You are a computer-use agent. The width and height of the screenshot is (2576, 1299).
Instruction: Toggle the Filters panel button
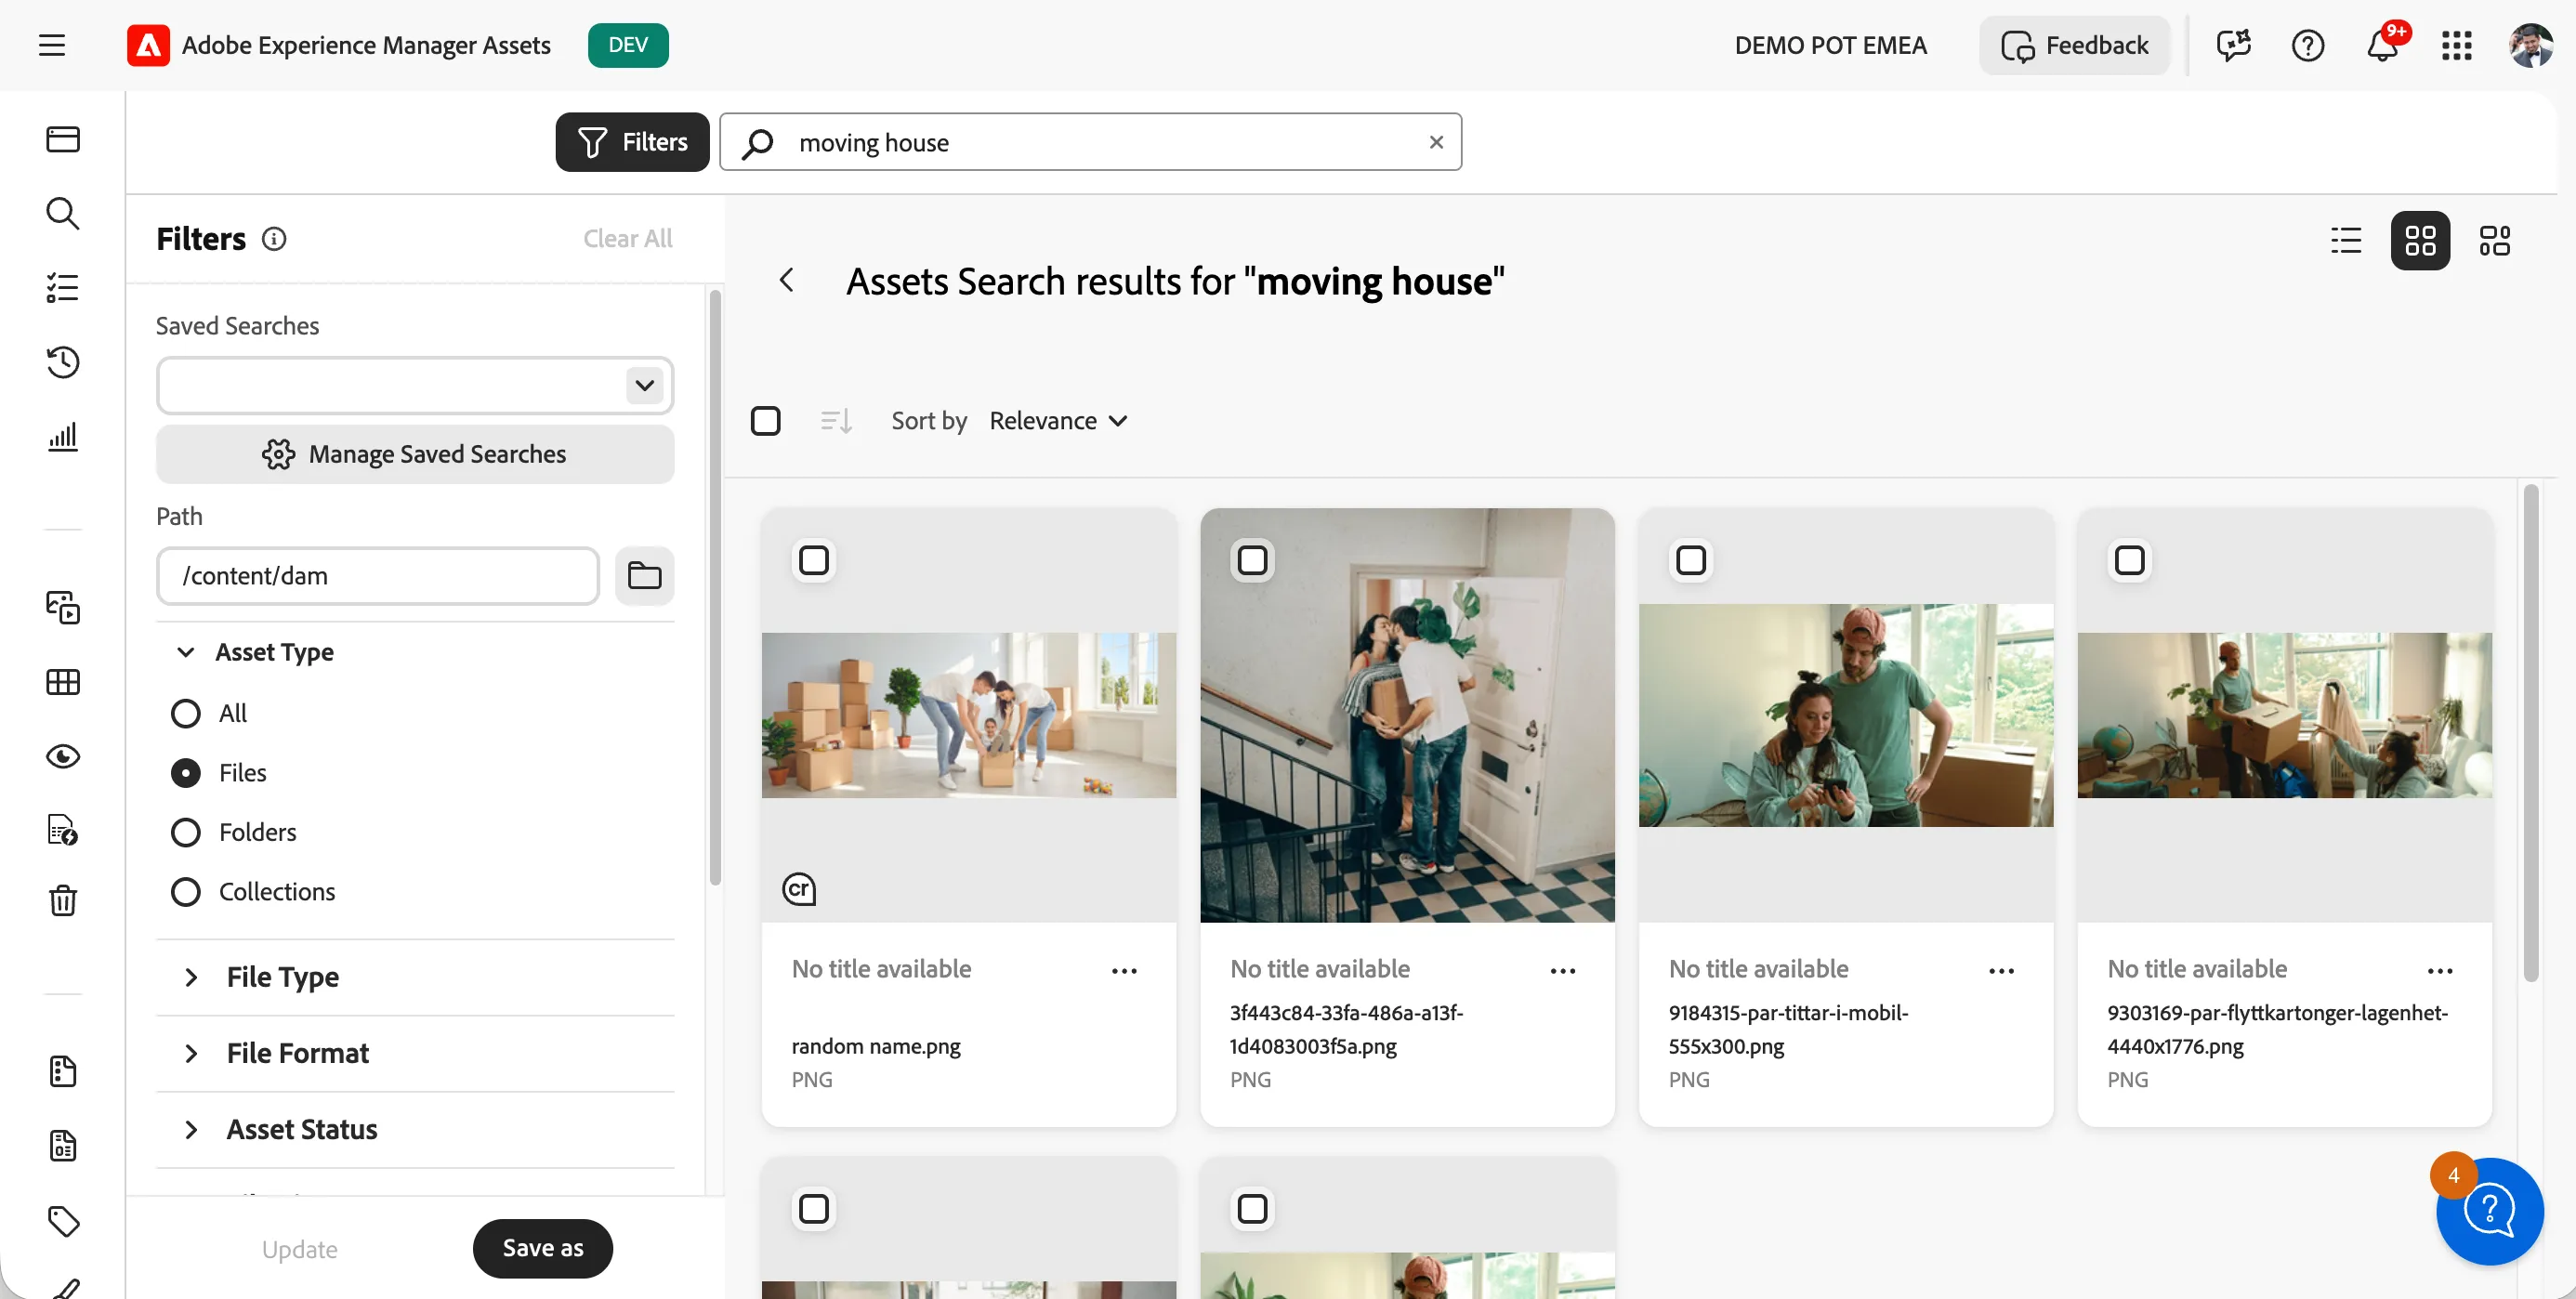pyautogui.click(x=632, y=142)
